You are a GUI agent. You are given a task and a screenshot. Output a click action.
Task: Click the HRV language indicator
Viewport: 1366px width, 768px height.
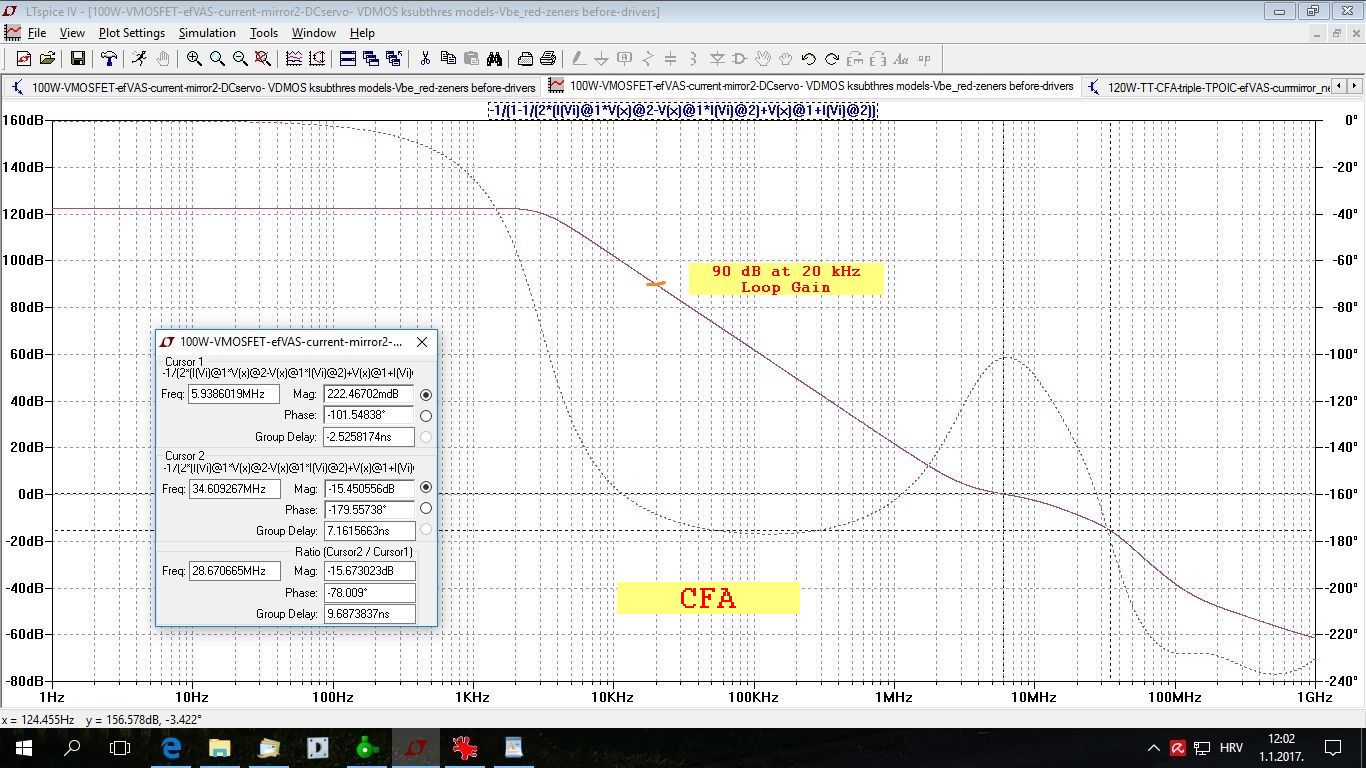(x=1231, y=748)
